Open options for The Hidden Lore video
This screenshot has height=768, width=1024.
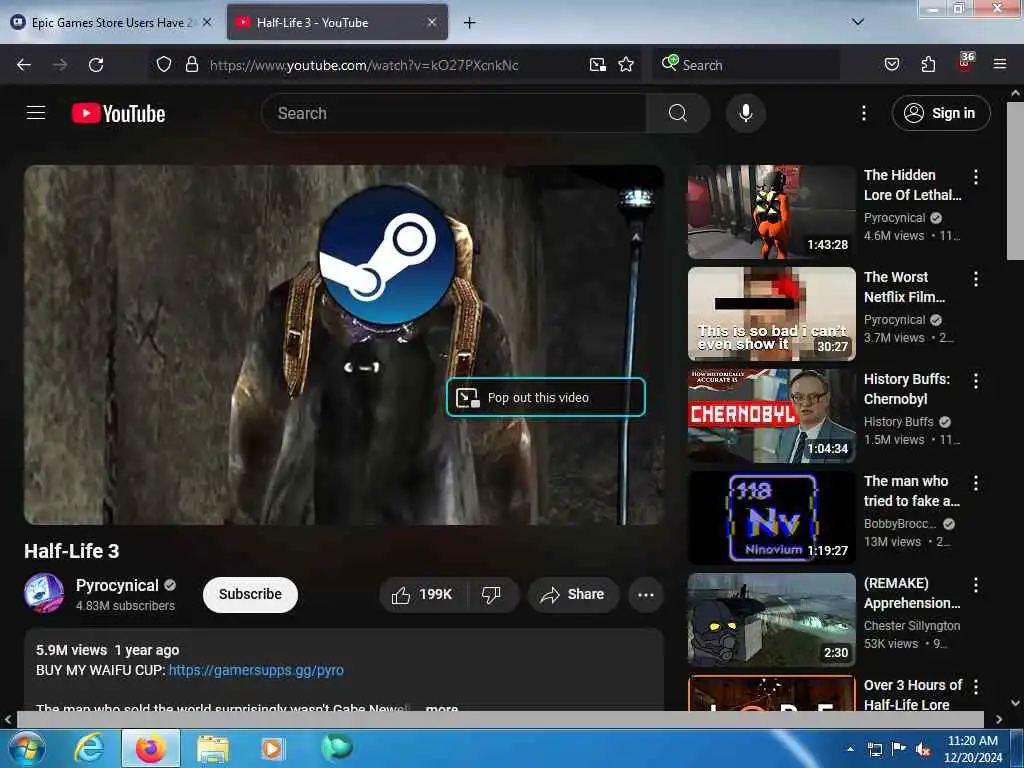pyautogui.click(x=976, y=176)
